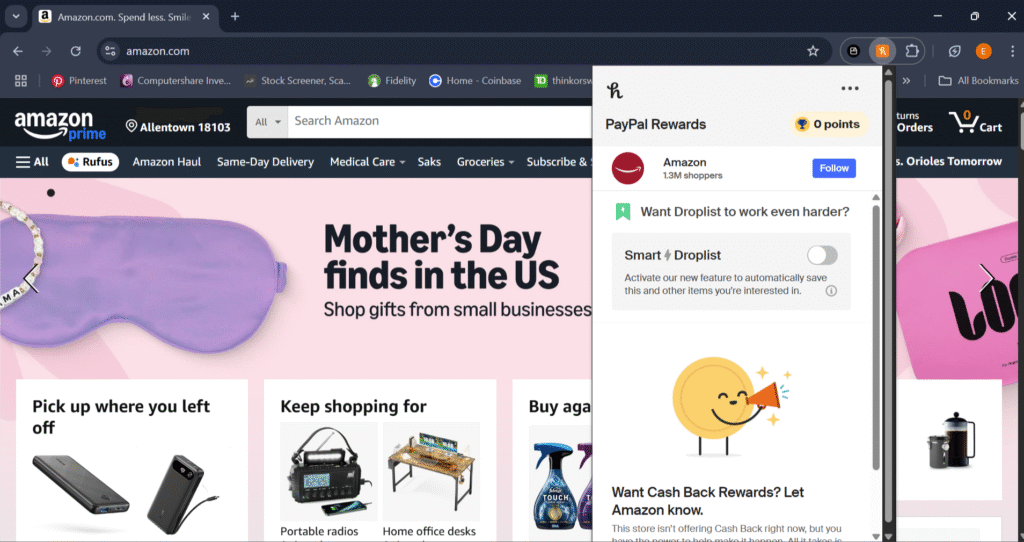Click the 0 points rewards badge
The height and width of the screenshot is (542, 1024).
tap(828, 124)
